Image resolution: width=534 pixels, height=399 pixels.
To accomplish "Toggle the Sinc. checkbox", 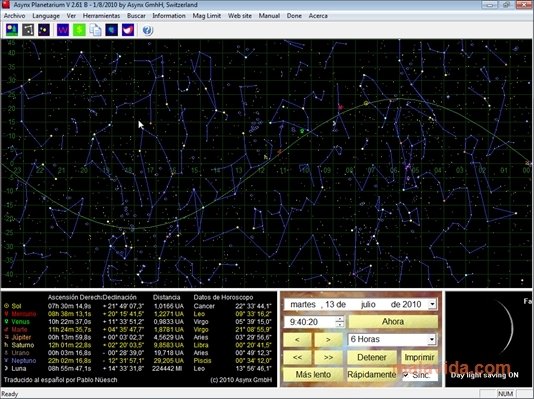I will (406, 375).
